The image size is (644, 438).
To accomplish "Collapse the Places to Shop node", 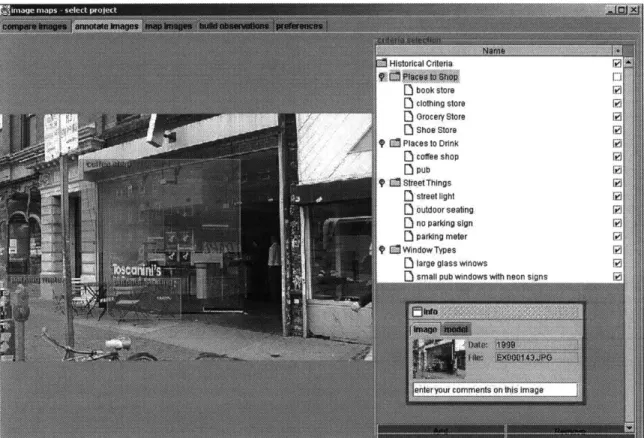I will 382,77.
